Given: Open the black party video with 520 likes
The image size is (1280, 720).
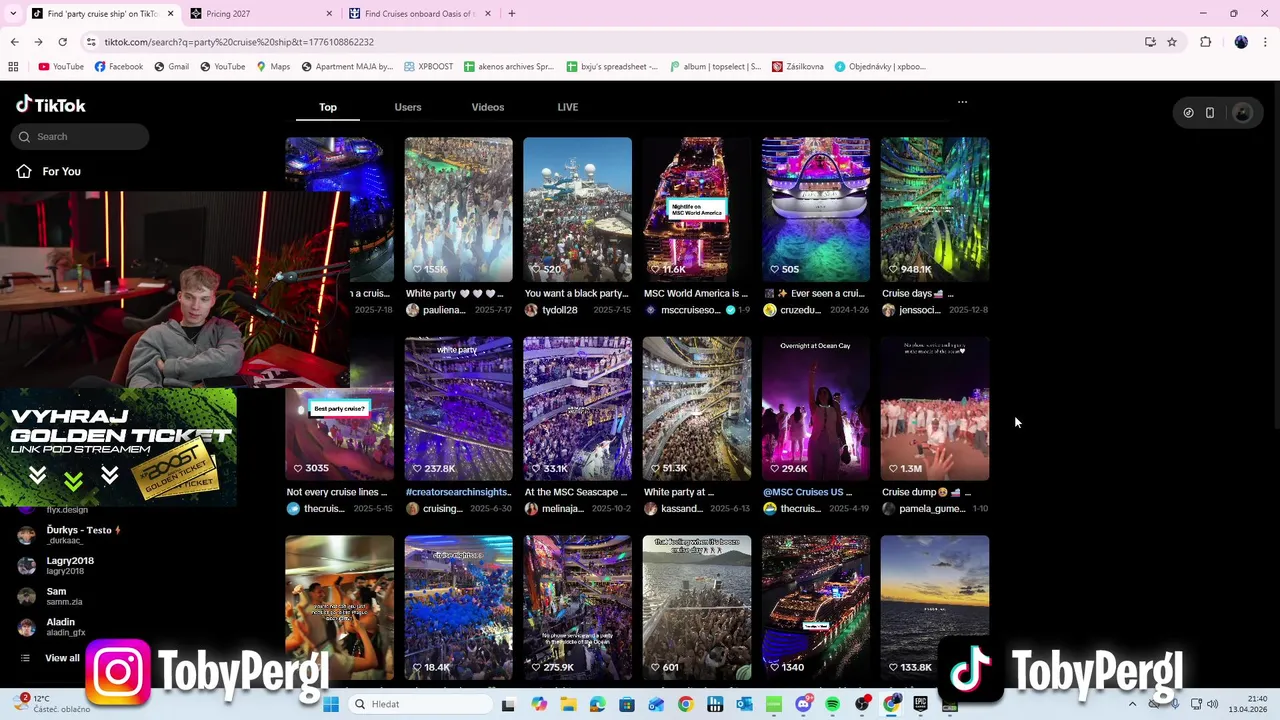Looking at the screenshot, I should pyautogui.click(x=577, y=209).
